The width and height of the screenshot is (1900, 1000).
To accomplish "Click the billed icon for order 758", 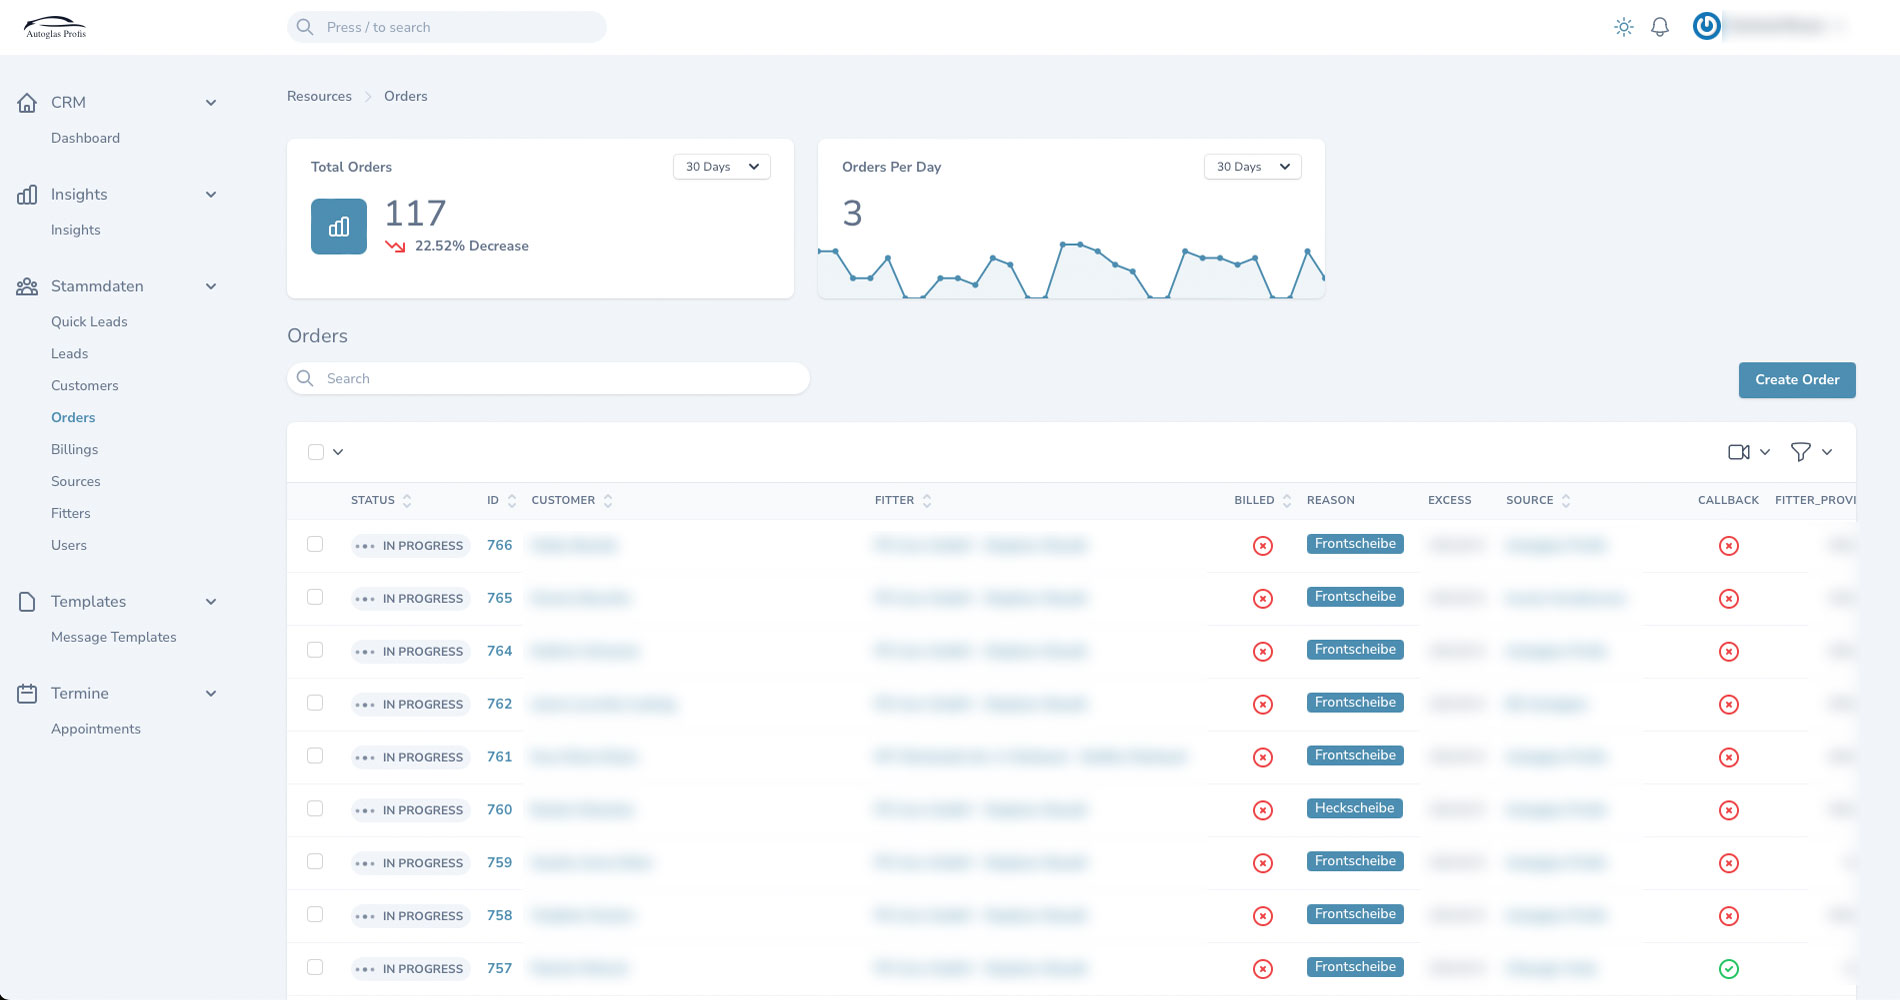I will (1263, 916).
